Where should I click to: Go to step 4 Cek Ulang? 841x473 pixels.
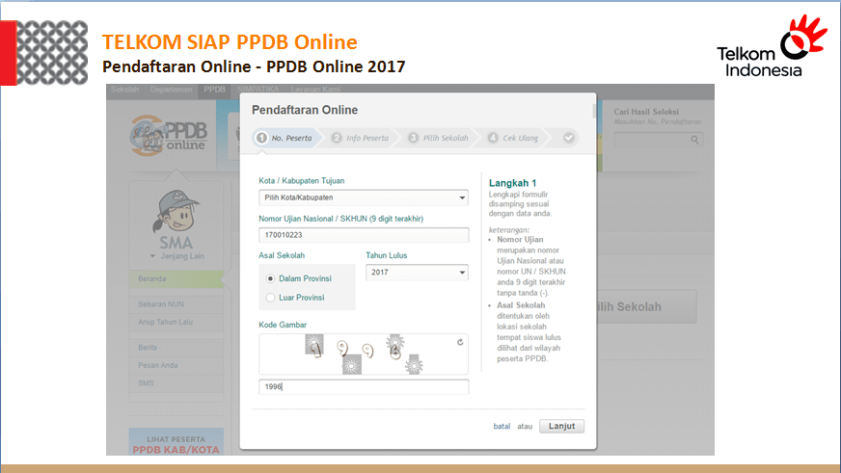point(517,138)
